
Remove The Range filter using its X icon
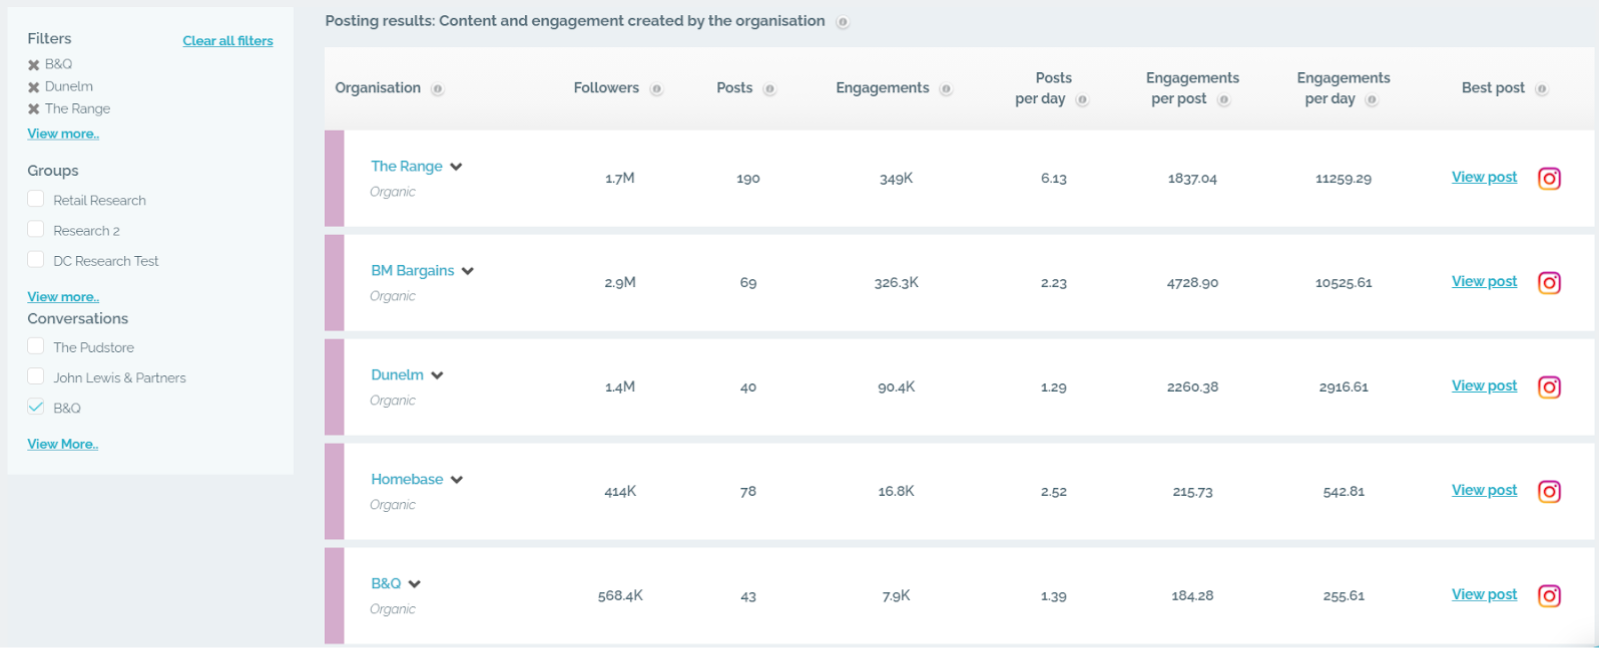click(x=33, y=109)
